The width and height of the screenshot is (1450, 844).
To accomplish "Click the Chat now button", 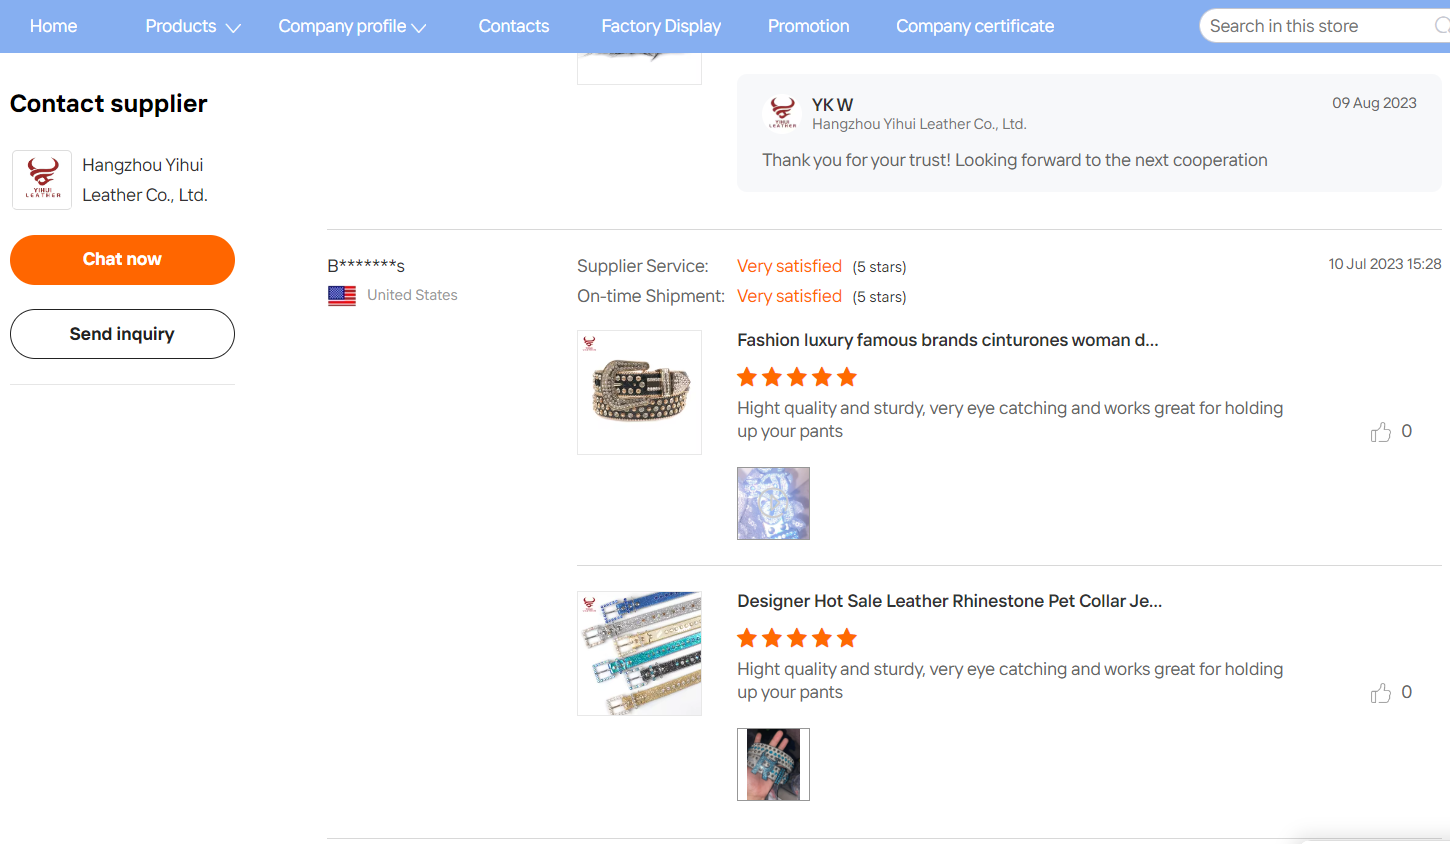I will coord(122,260).
